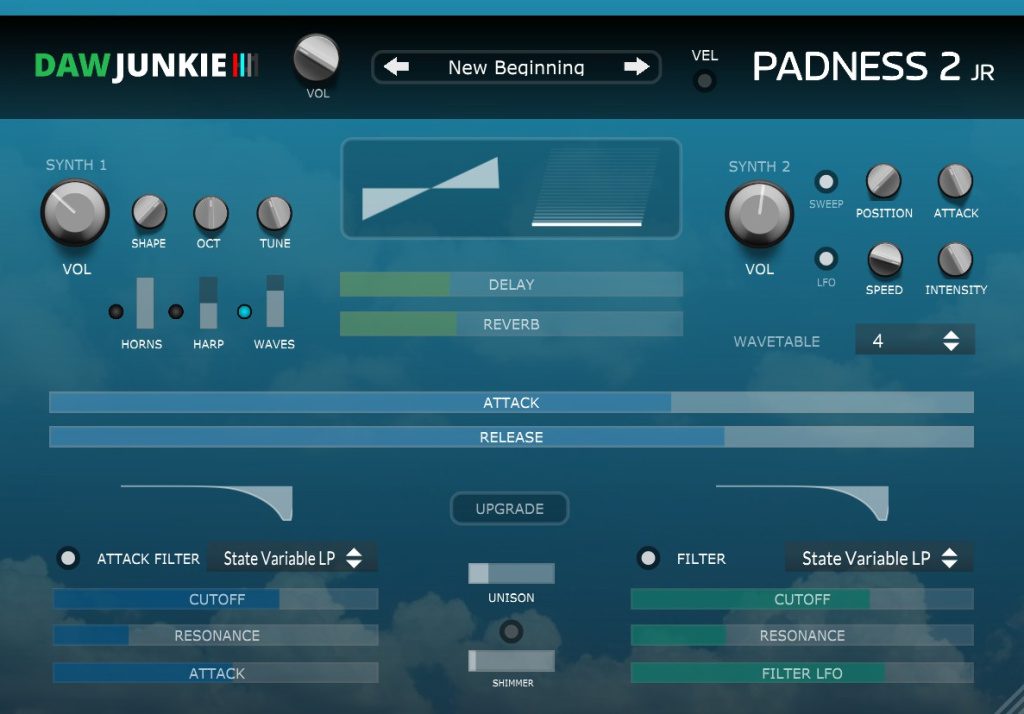Select the TUNE knob on Synth 1
This screenshot has width=1024, height=714.
[274, 212]
